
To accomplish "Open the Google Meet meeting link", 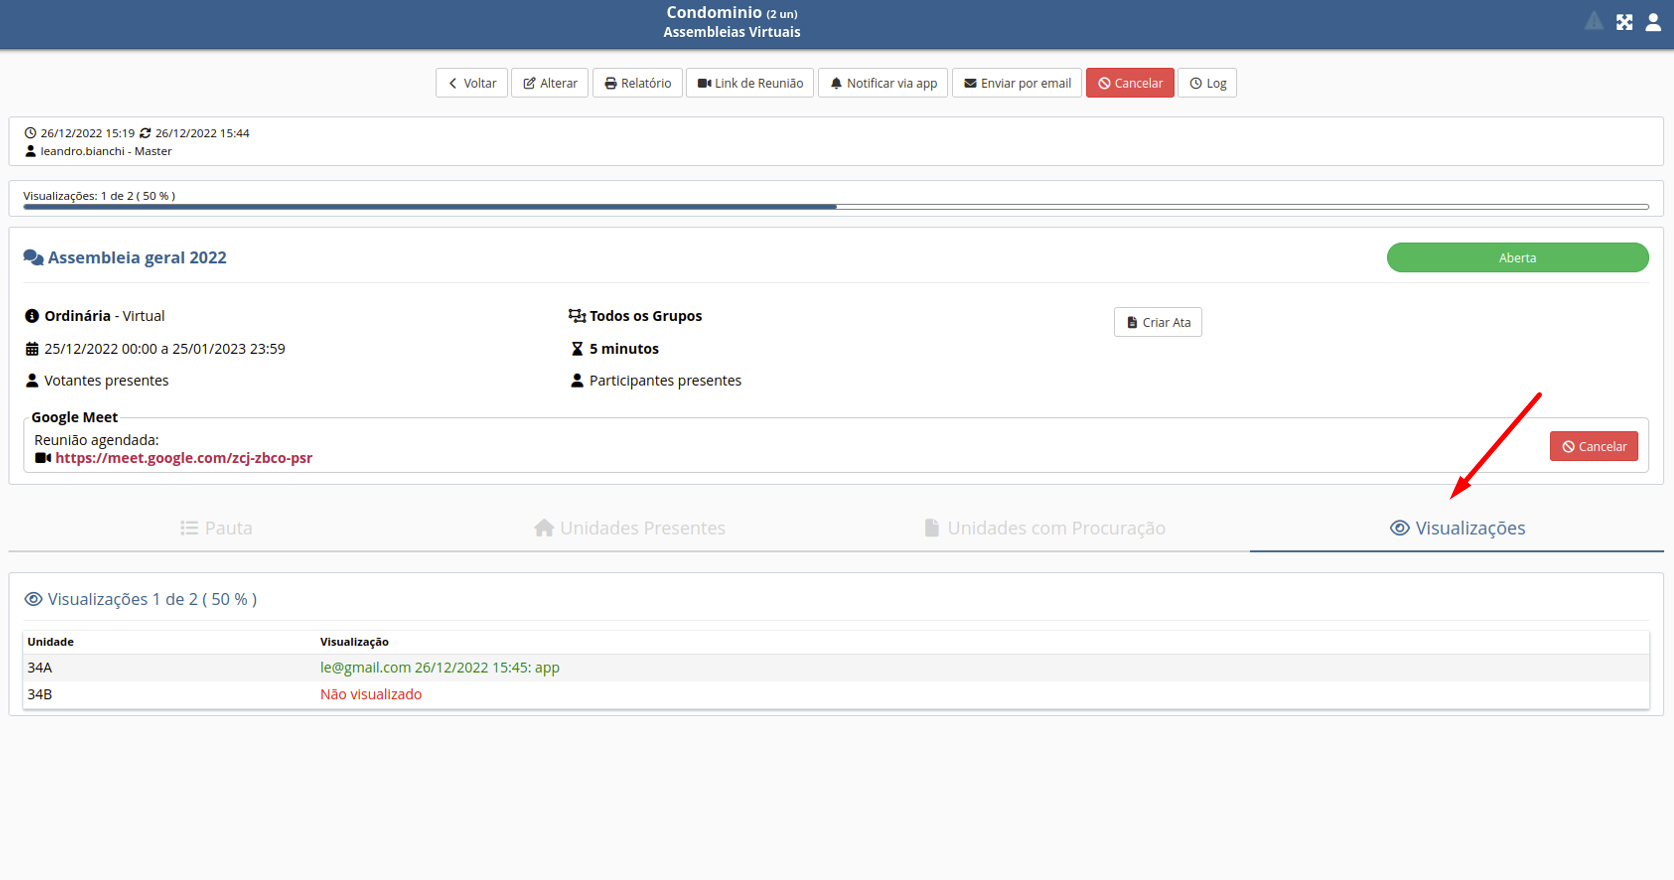I will pos(184,458).
